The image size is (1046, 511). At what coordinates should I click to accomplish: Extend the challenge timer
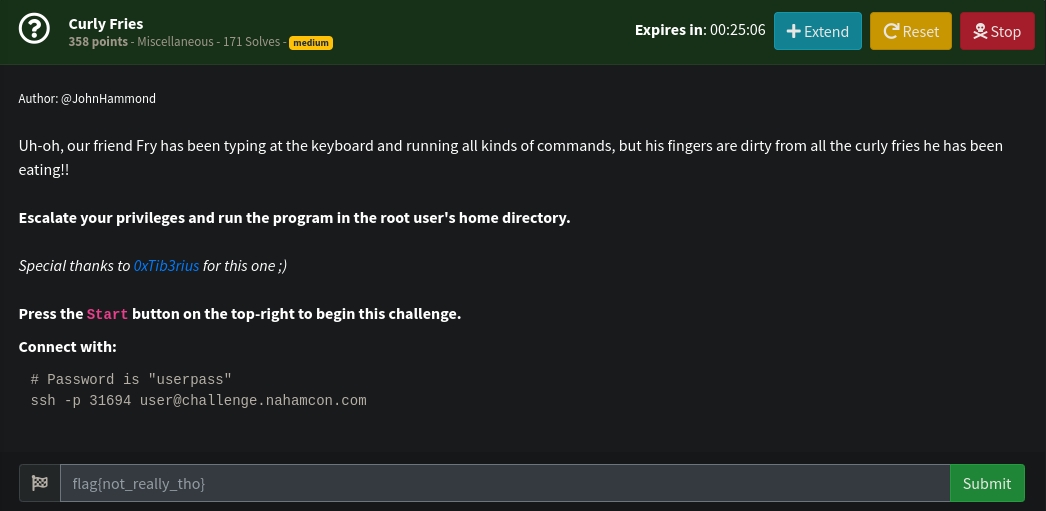pos(817,31)
